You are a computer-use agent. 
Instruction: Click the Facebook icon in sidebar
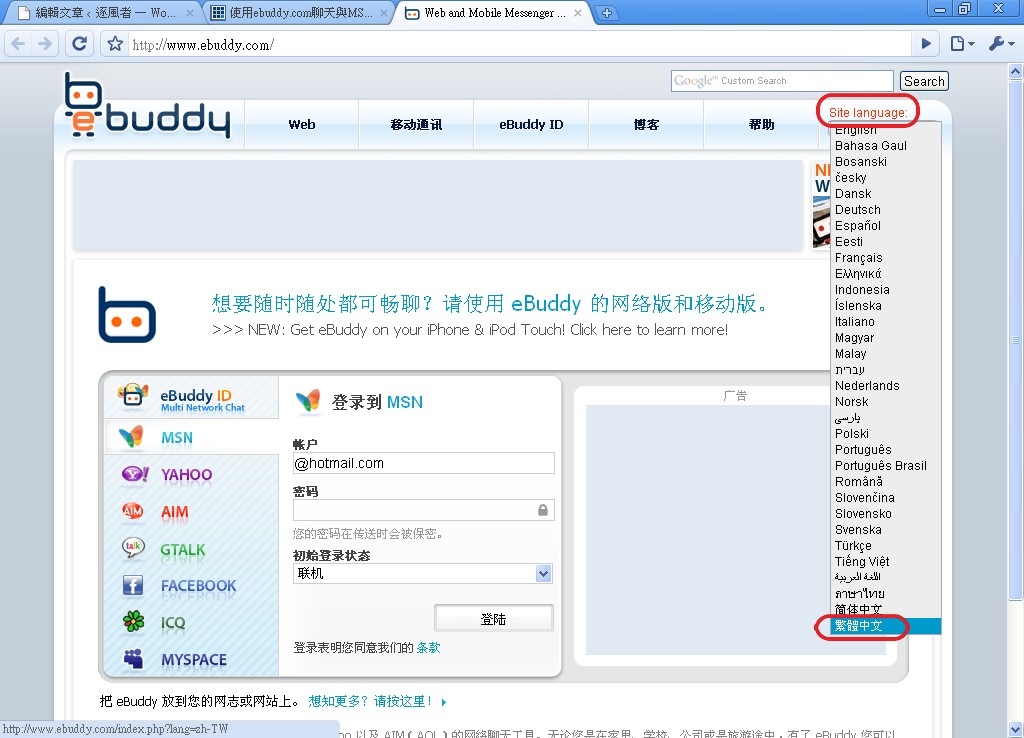click(133, 585)
